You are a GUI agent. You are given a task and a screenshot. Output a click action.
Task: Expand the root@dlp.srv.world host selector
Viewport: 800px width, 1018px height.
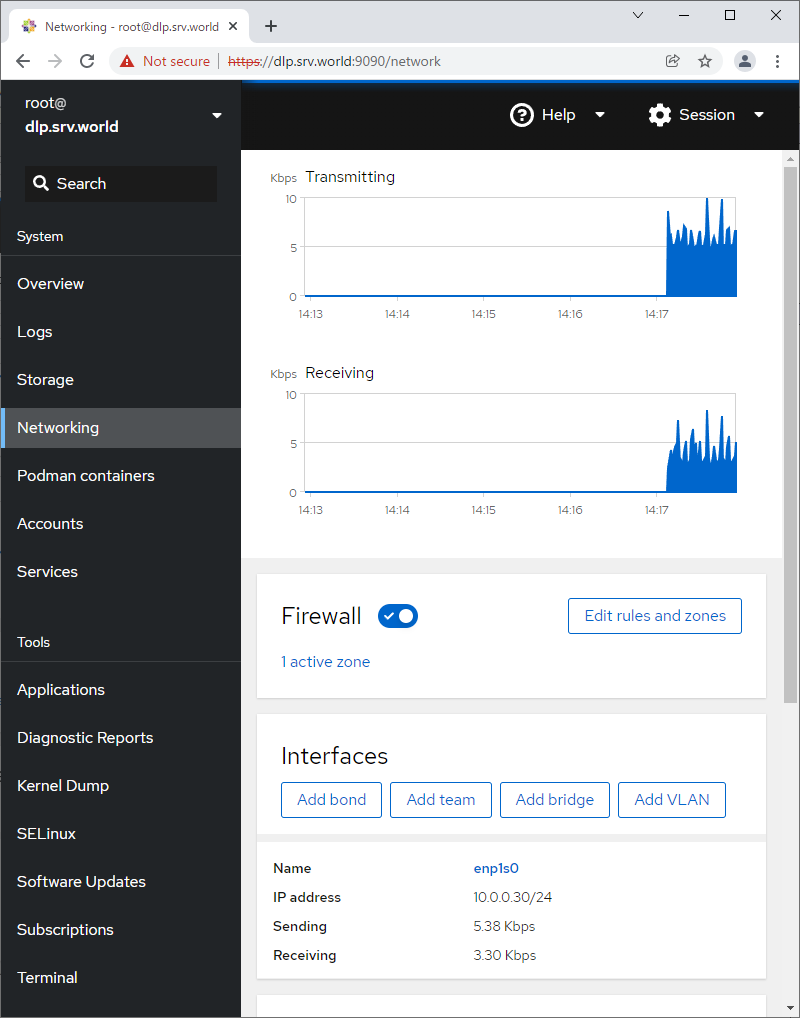click(x=120, y=115)
